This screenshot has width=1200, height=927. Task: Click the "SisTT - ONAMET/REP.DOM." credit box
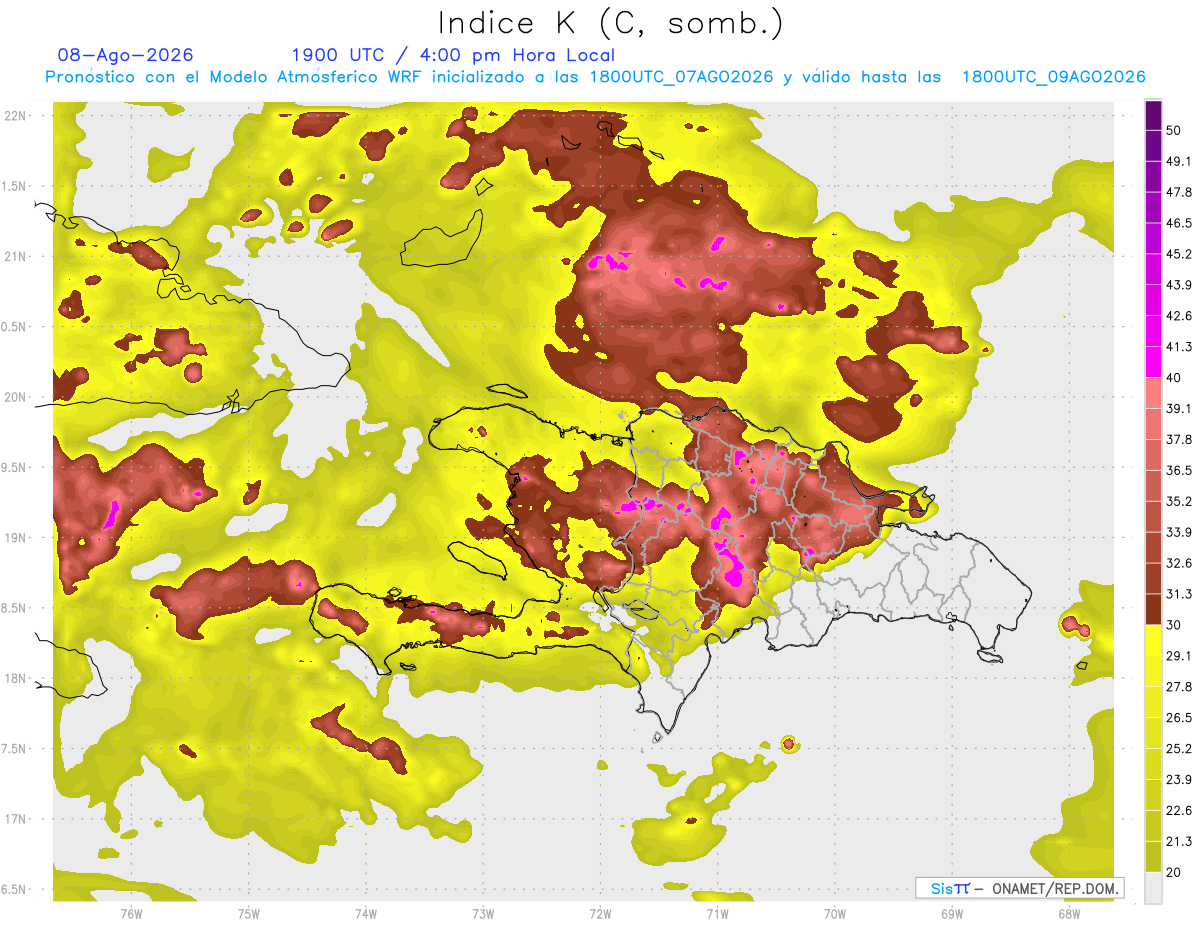tap(1021, 888)
